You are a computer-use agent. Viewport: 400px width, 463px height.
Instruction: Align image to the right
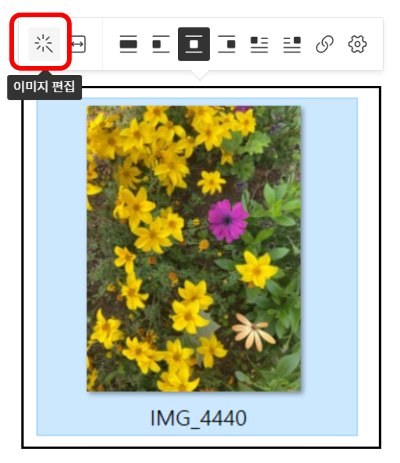227,44
